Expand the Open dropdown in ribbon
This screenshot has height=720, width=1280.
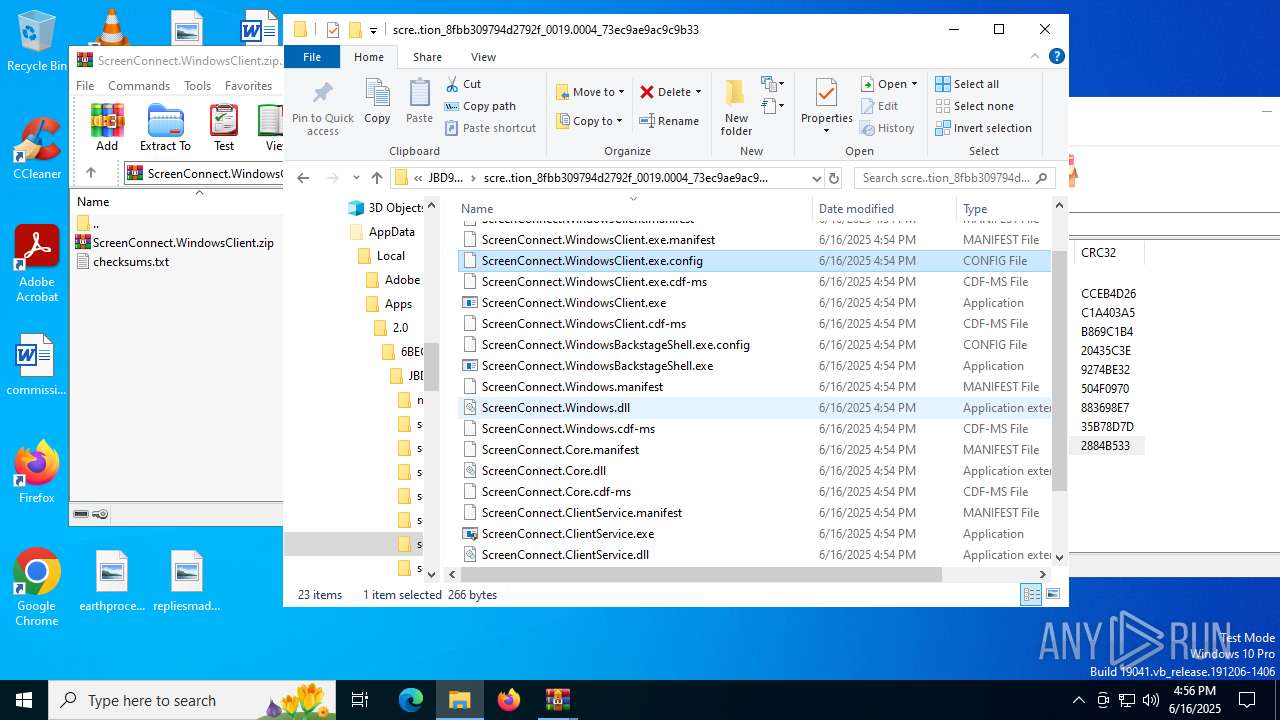tap(915, 84)
